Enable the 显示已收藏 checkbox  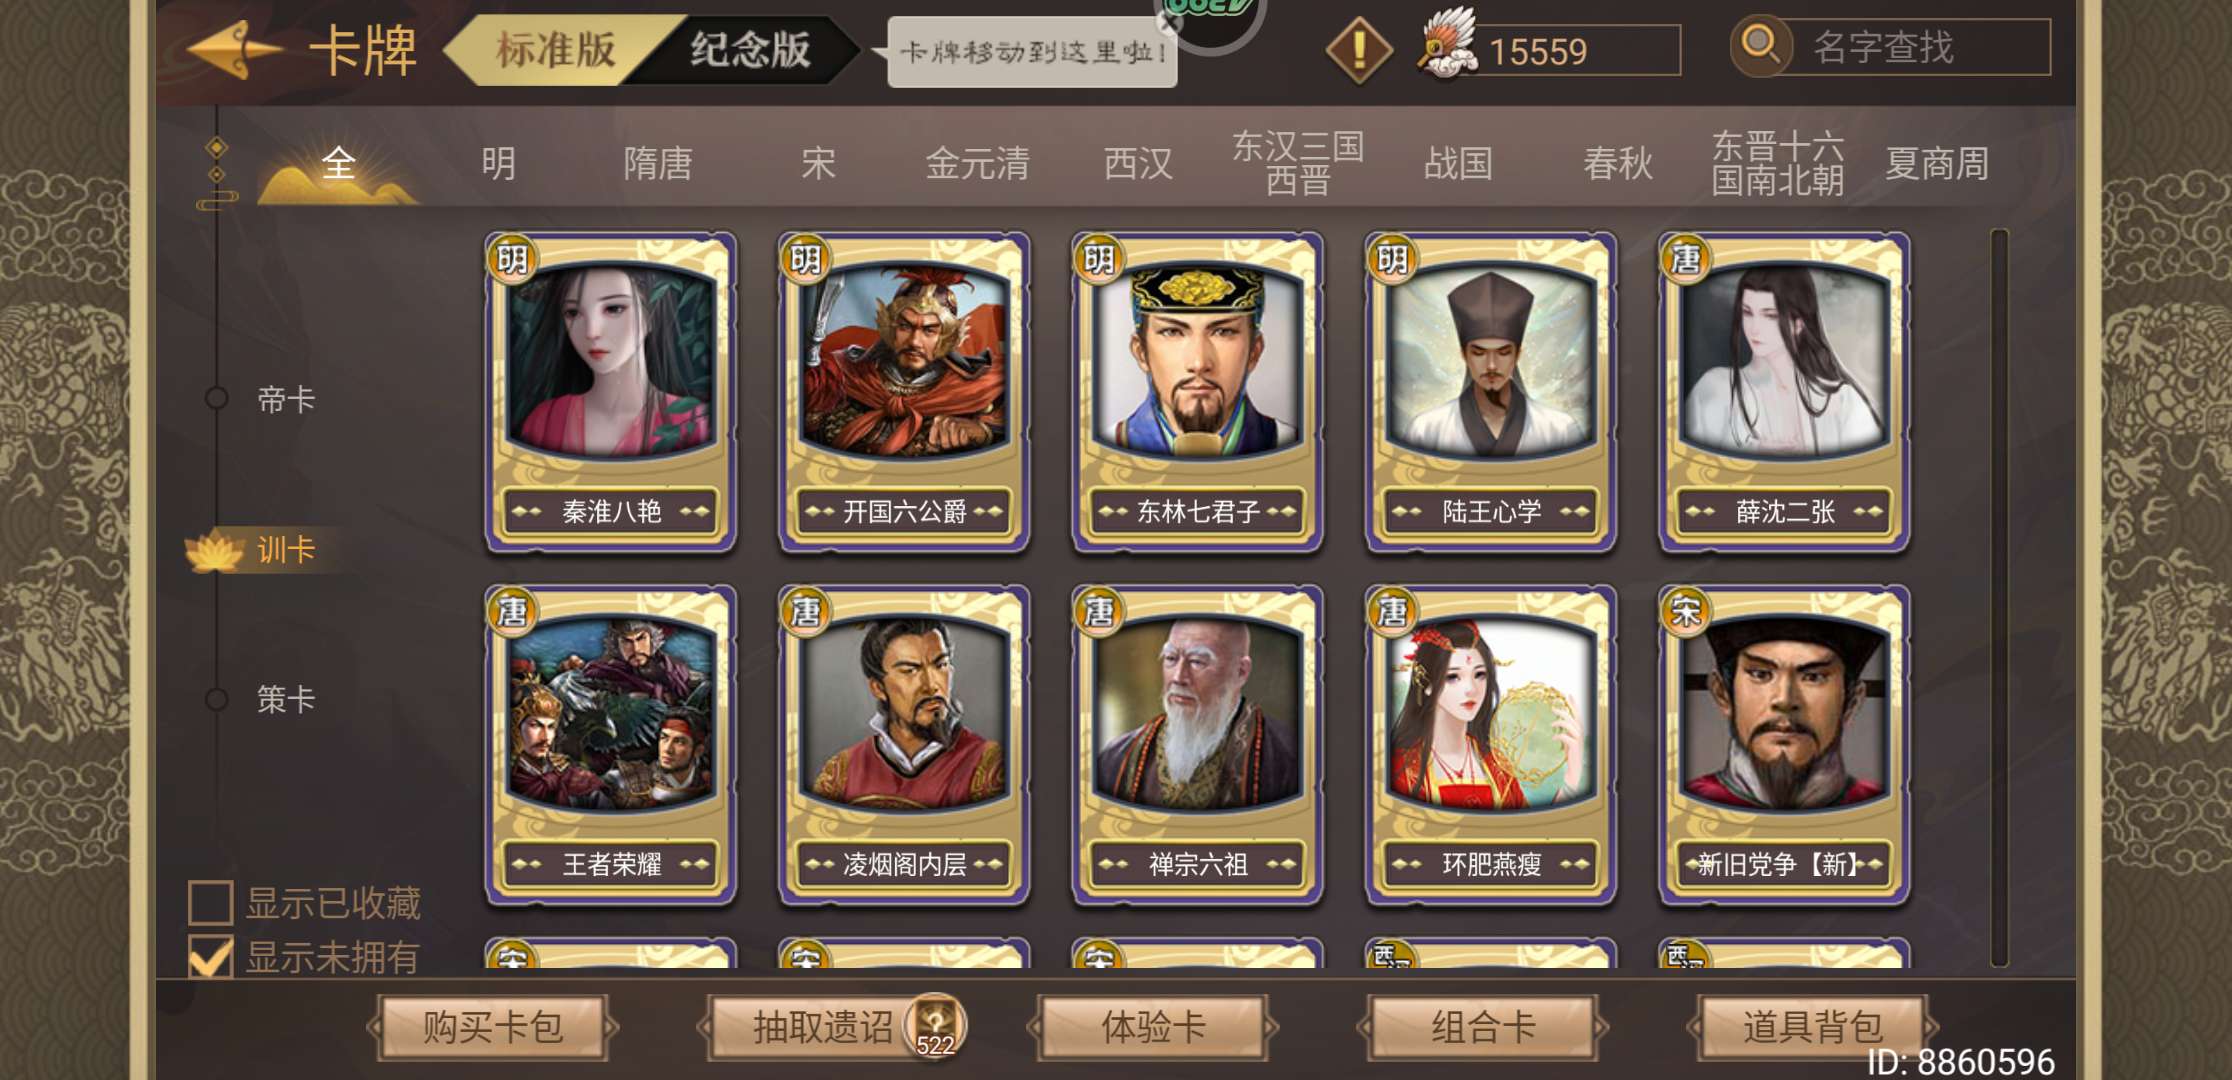[x=211, y=903]
